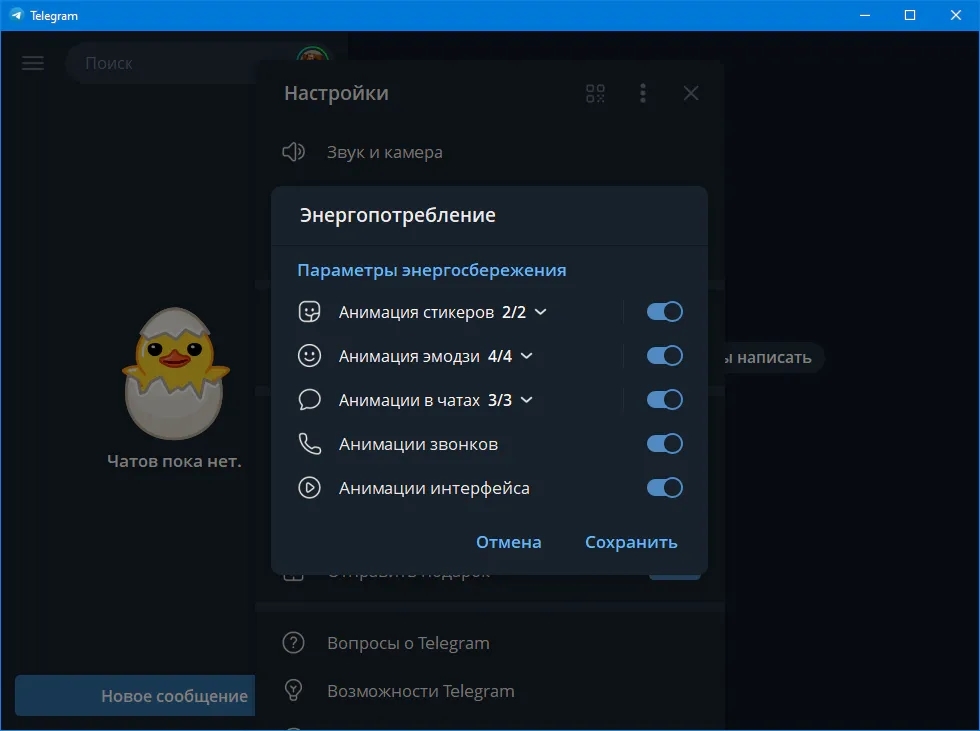Open Вопросы о Telegram

[x=490, y=643]
